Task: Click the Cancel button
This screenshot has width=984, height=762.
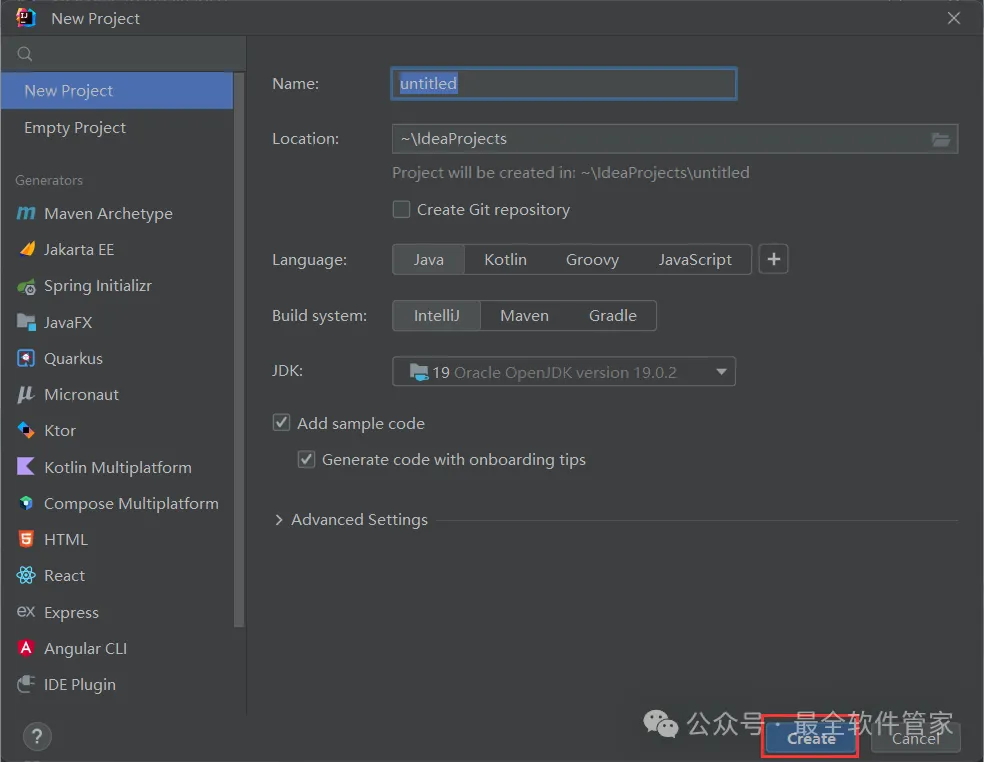Action: (x=915, y=738)
